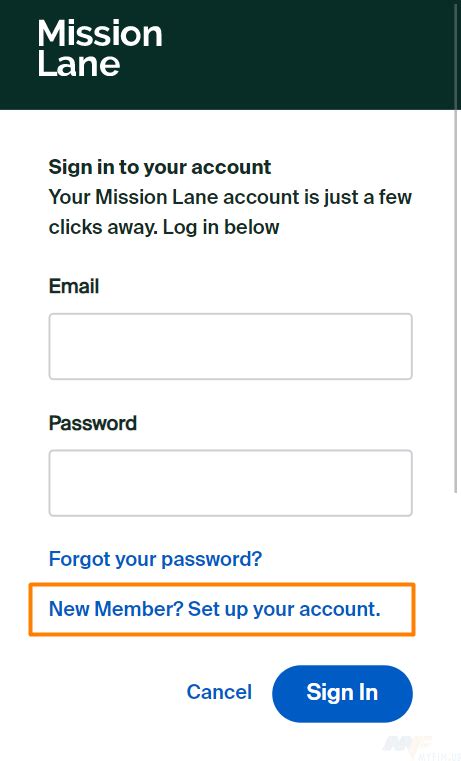The width and height of the screenshot is (461, 761).
Task: Focus the Email input field
Action: 230,347
